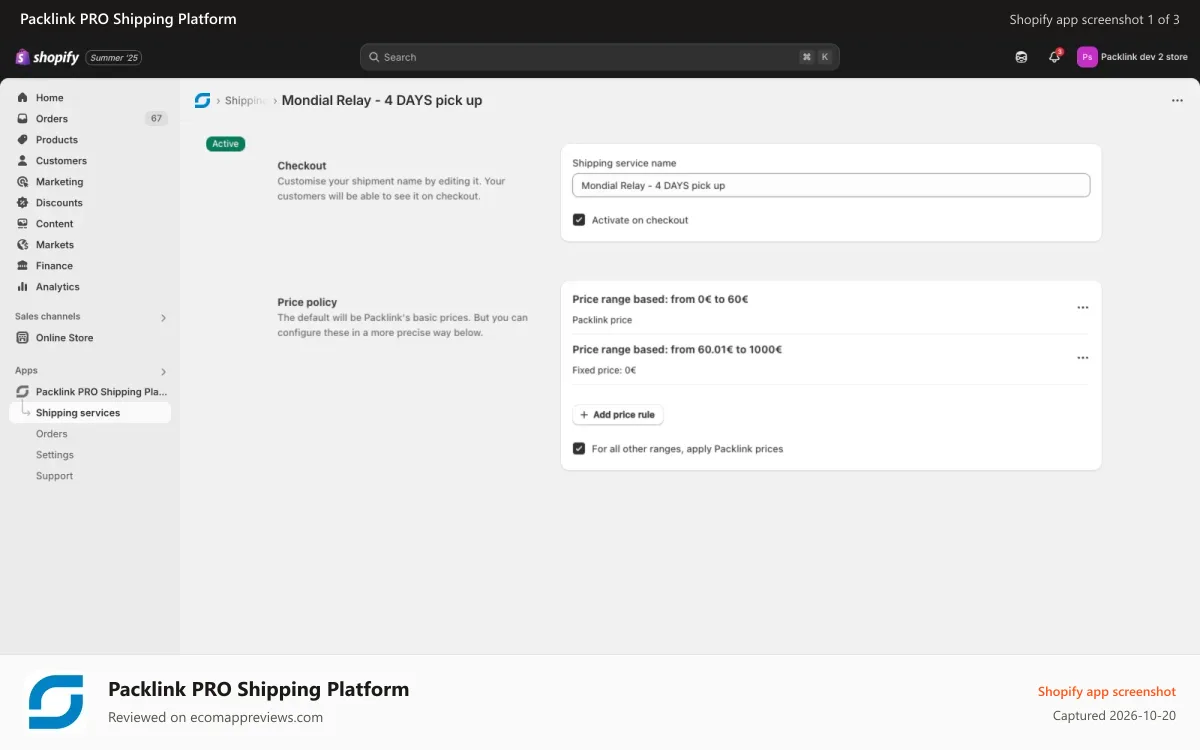Screen dimensions: 1200x750
Task: Click the Add price rule button
Action: pos(618,415)
